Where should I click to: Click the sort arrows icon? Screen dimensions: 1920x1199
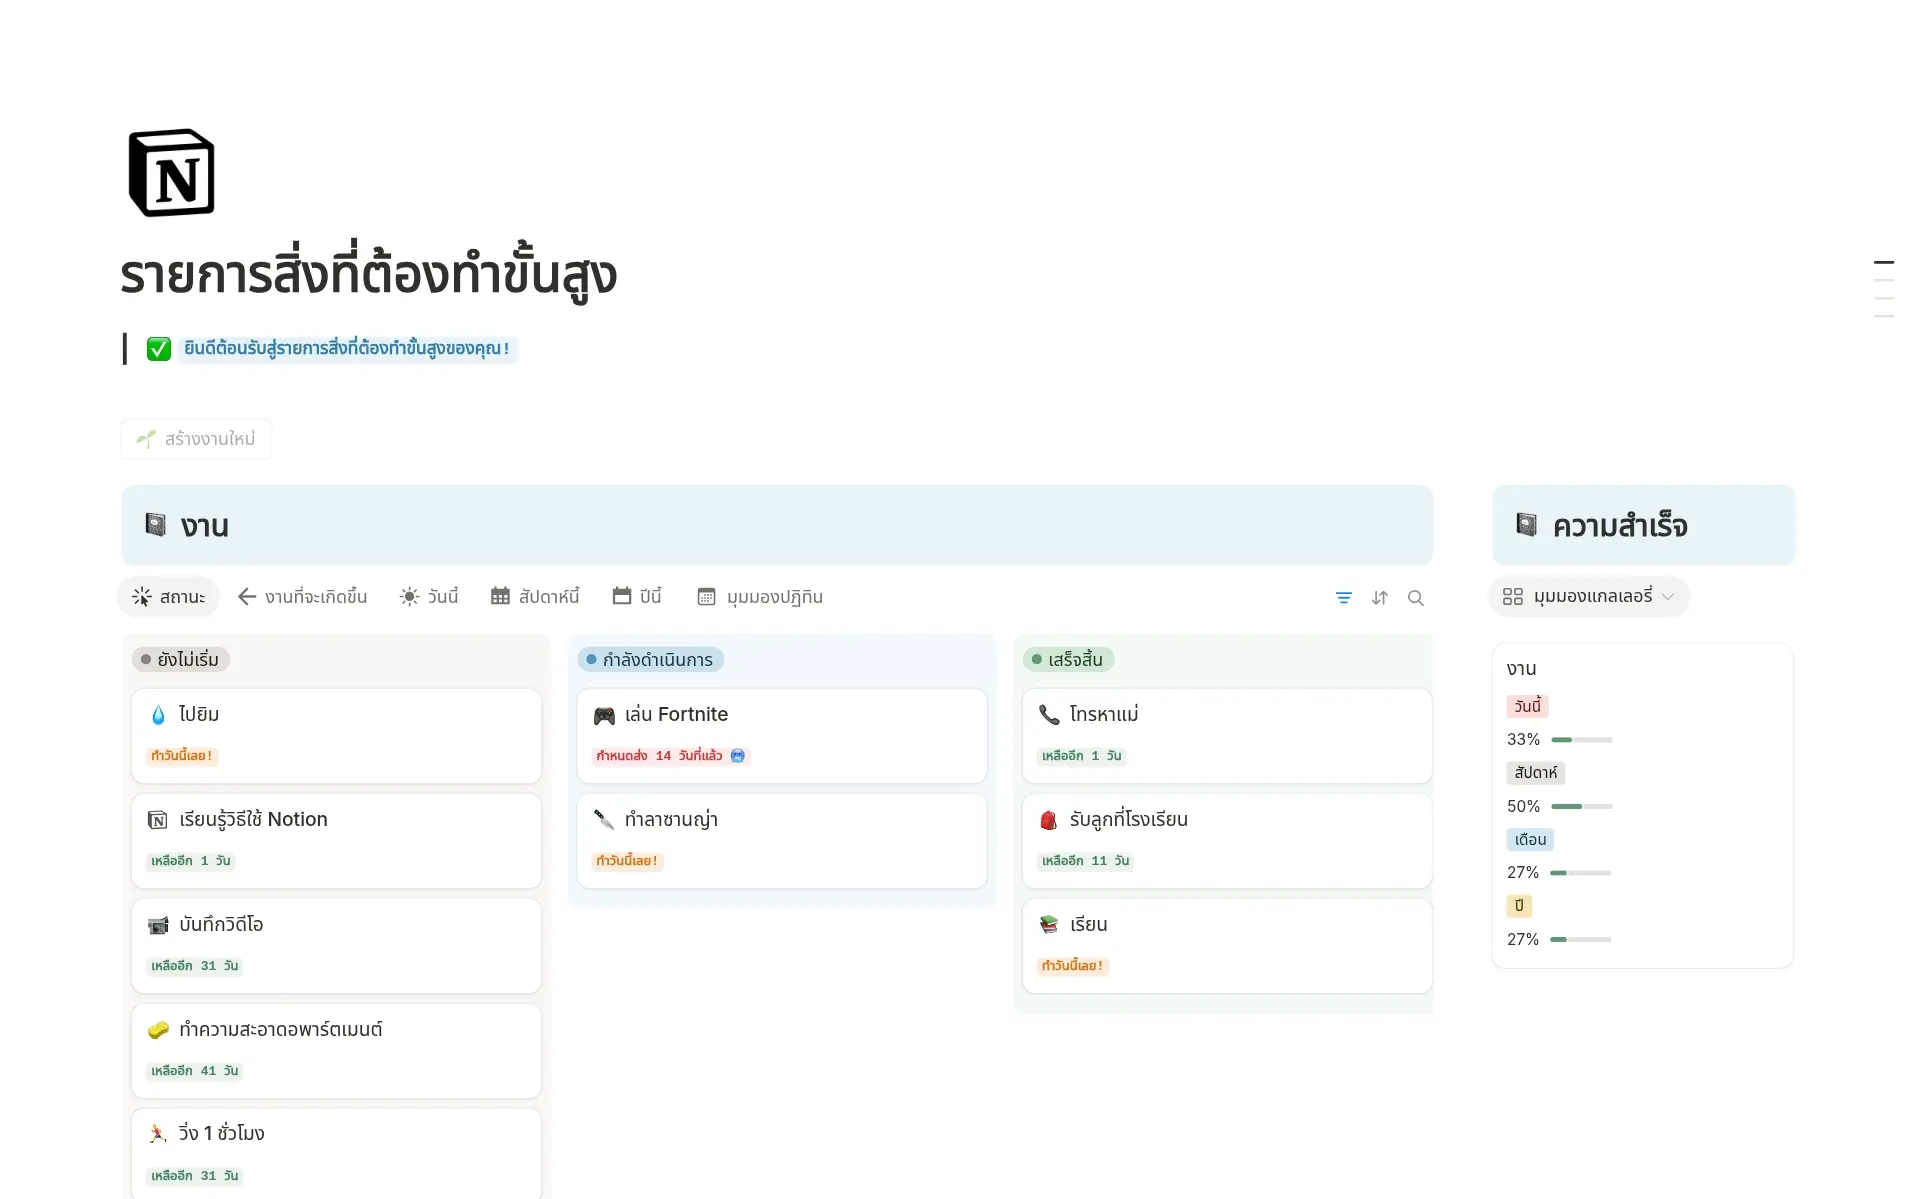tap(1380, 597)
